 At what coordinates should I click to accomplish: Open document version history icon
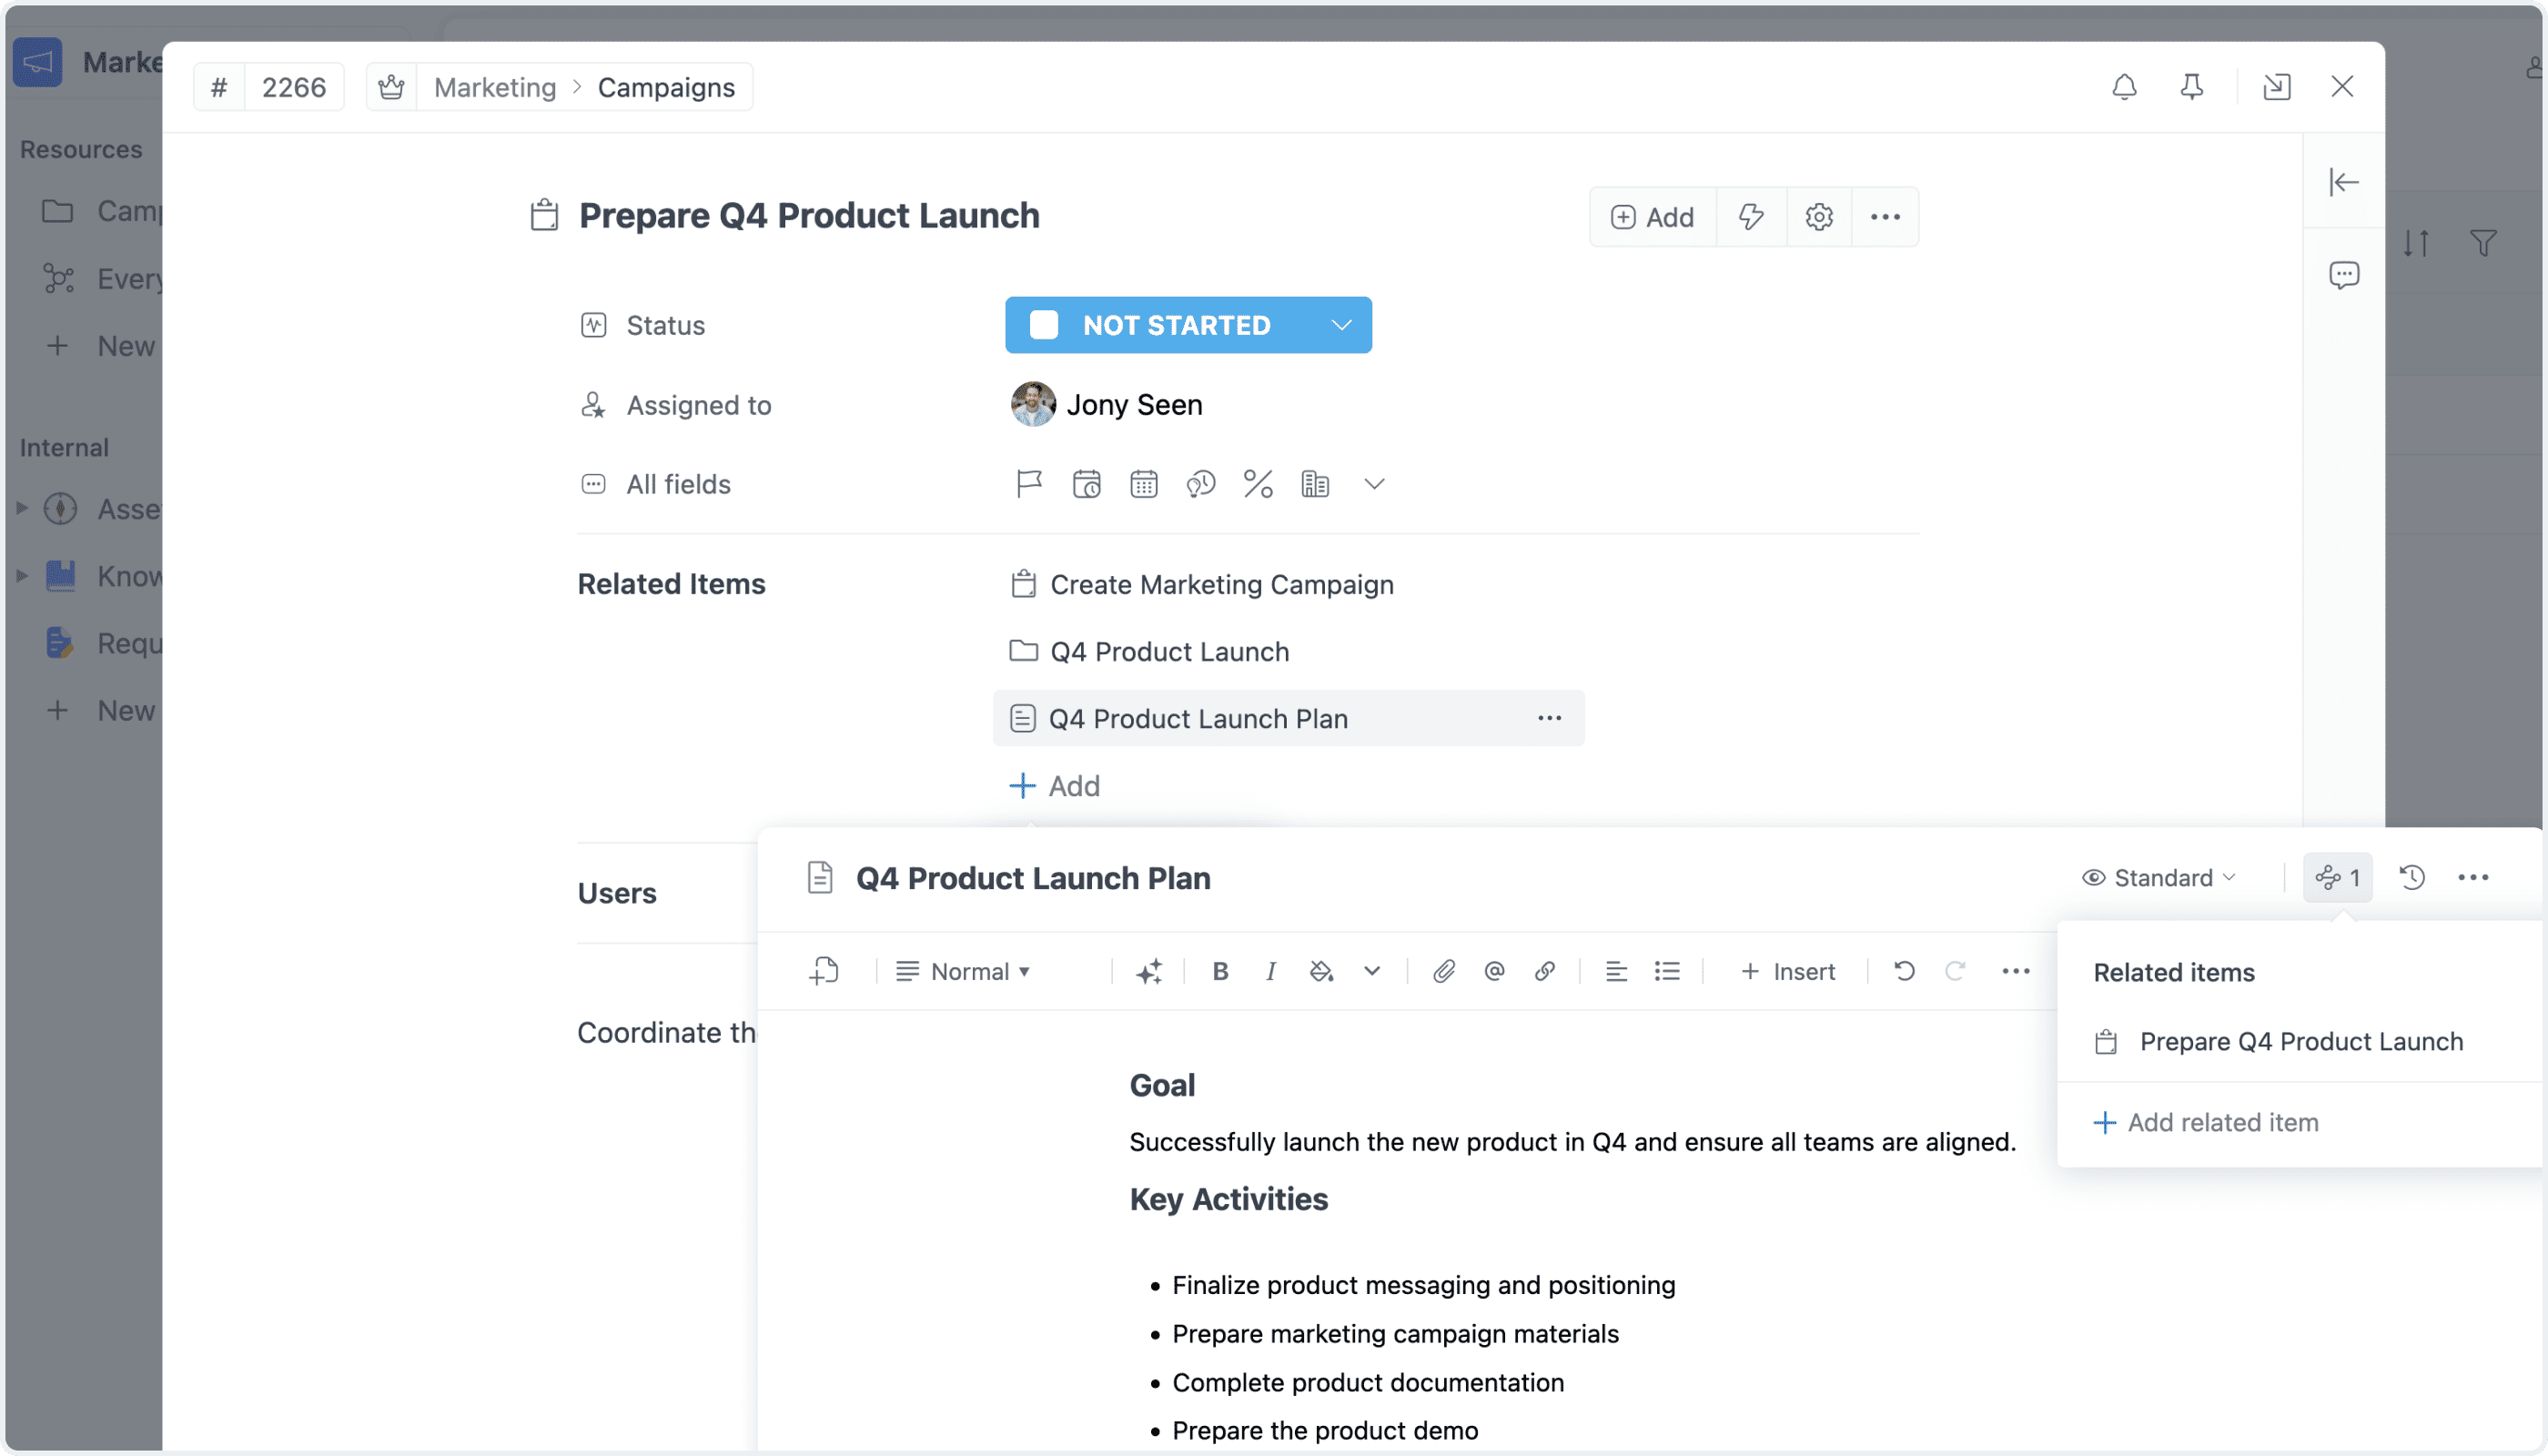(2411, 877)
